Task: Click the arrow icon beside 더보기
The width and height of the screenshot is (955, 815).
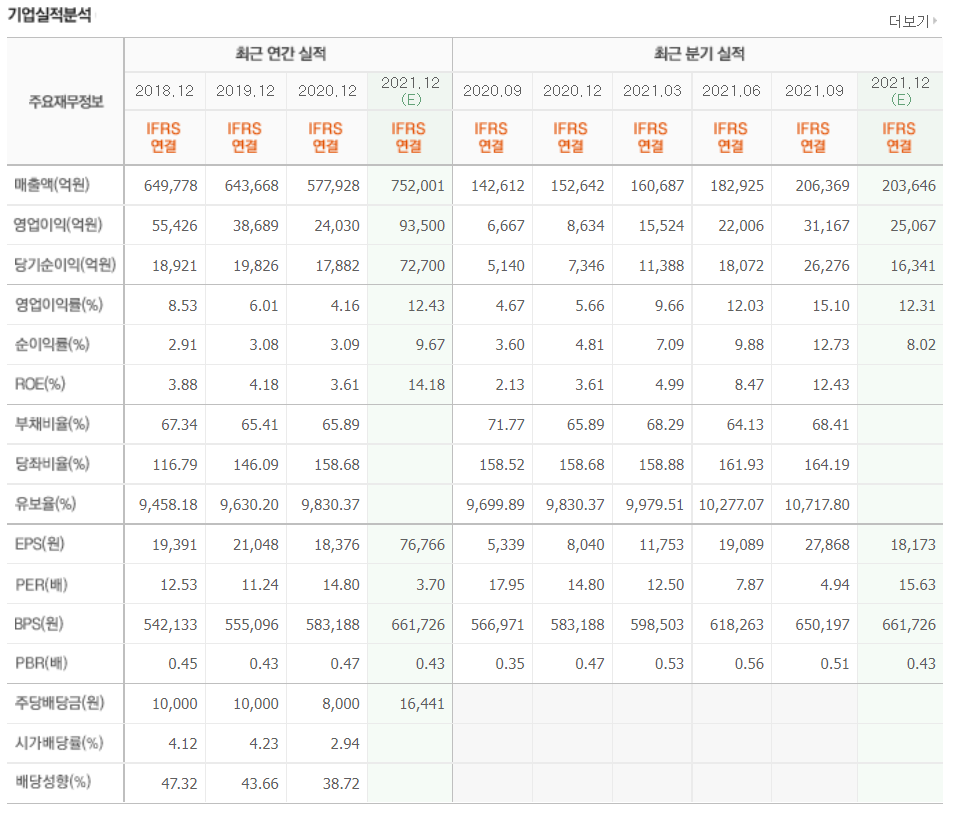Action: coord(934,21)
